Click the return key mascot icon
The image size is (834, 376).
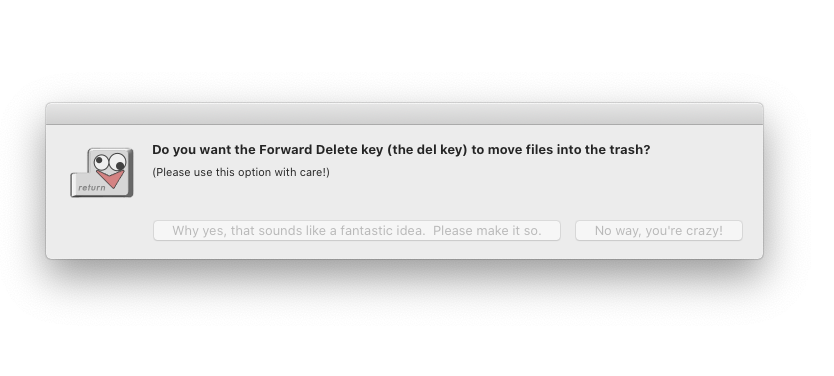click(102, 172)
